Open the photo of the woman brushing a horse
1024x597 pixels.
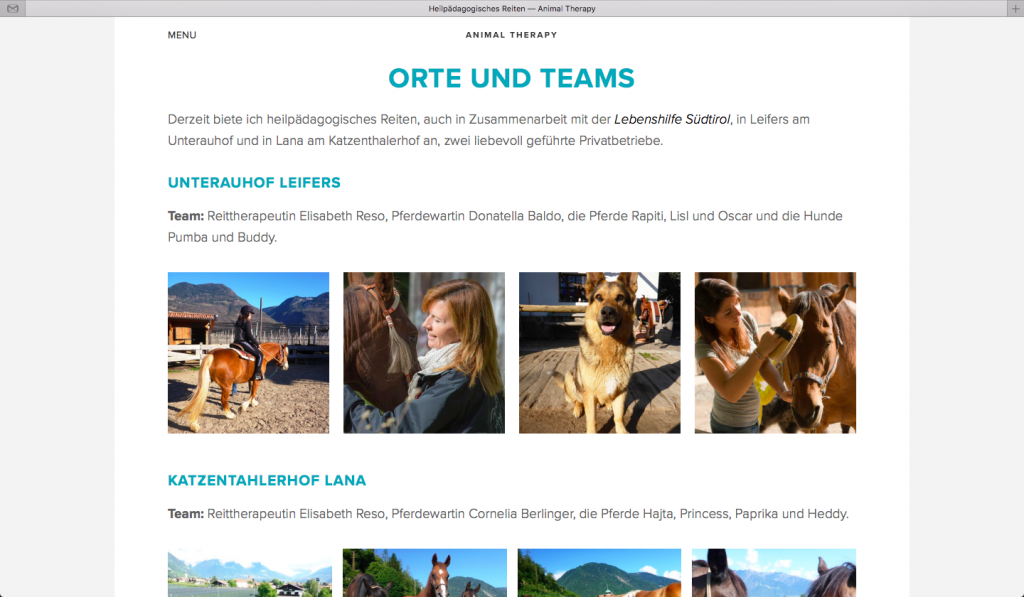775,353
